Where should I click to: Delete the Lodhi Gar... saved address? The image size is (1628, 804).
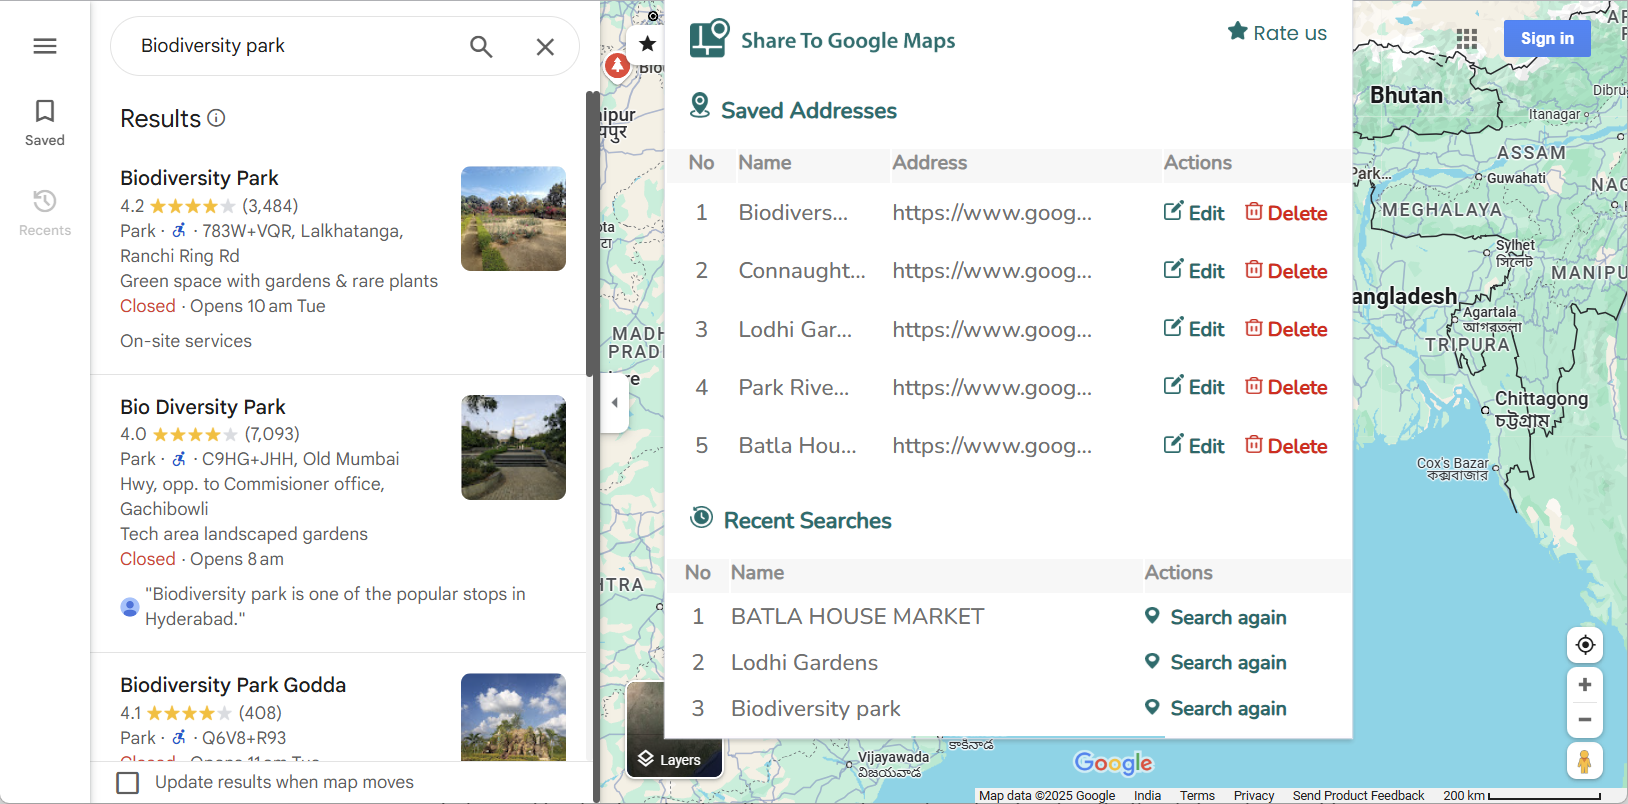tap(1286, 329)
